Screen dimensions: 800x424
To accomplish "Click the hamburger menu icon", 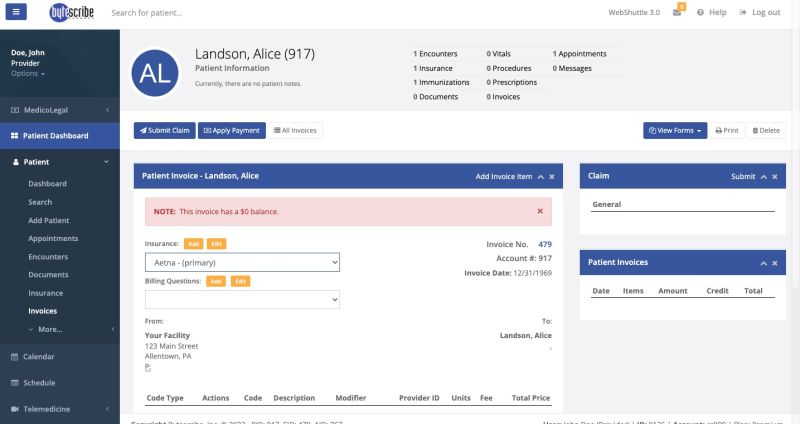I will point(19,12).
